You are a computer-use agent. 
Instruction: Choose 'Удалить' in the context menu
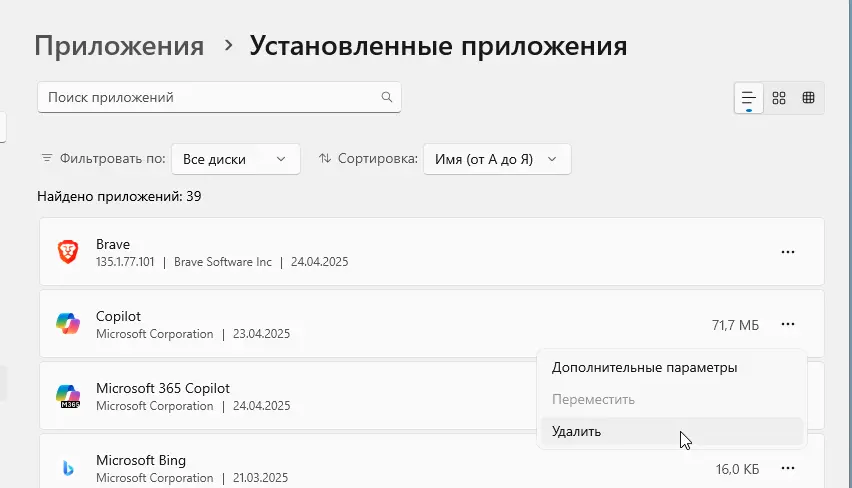(672, 431)
